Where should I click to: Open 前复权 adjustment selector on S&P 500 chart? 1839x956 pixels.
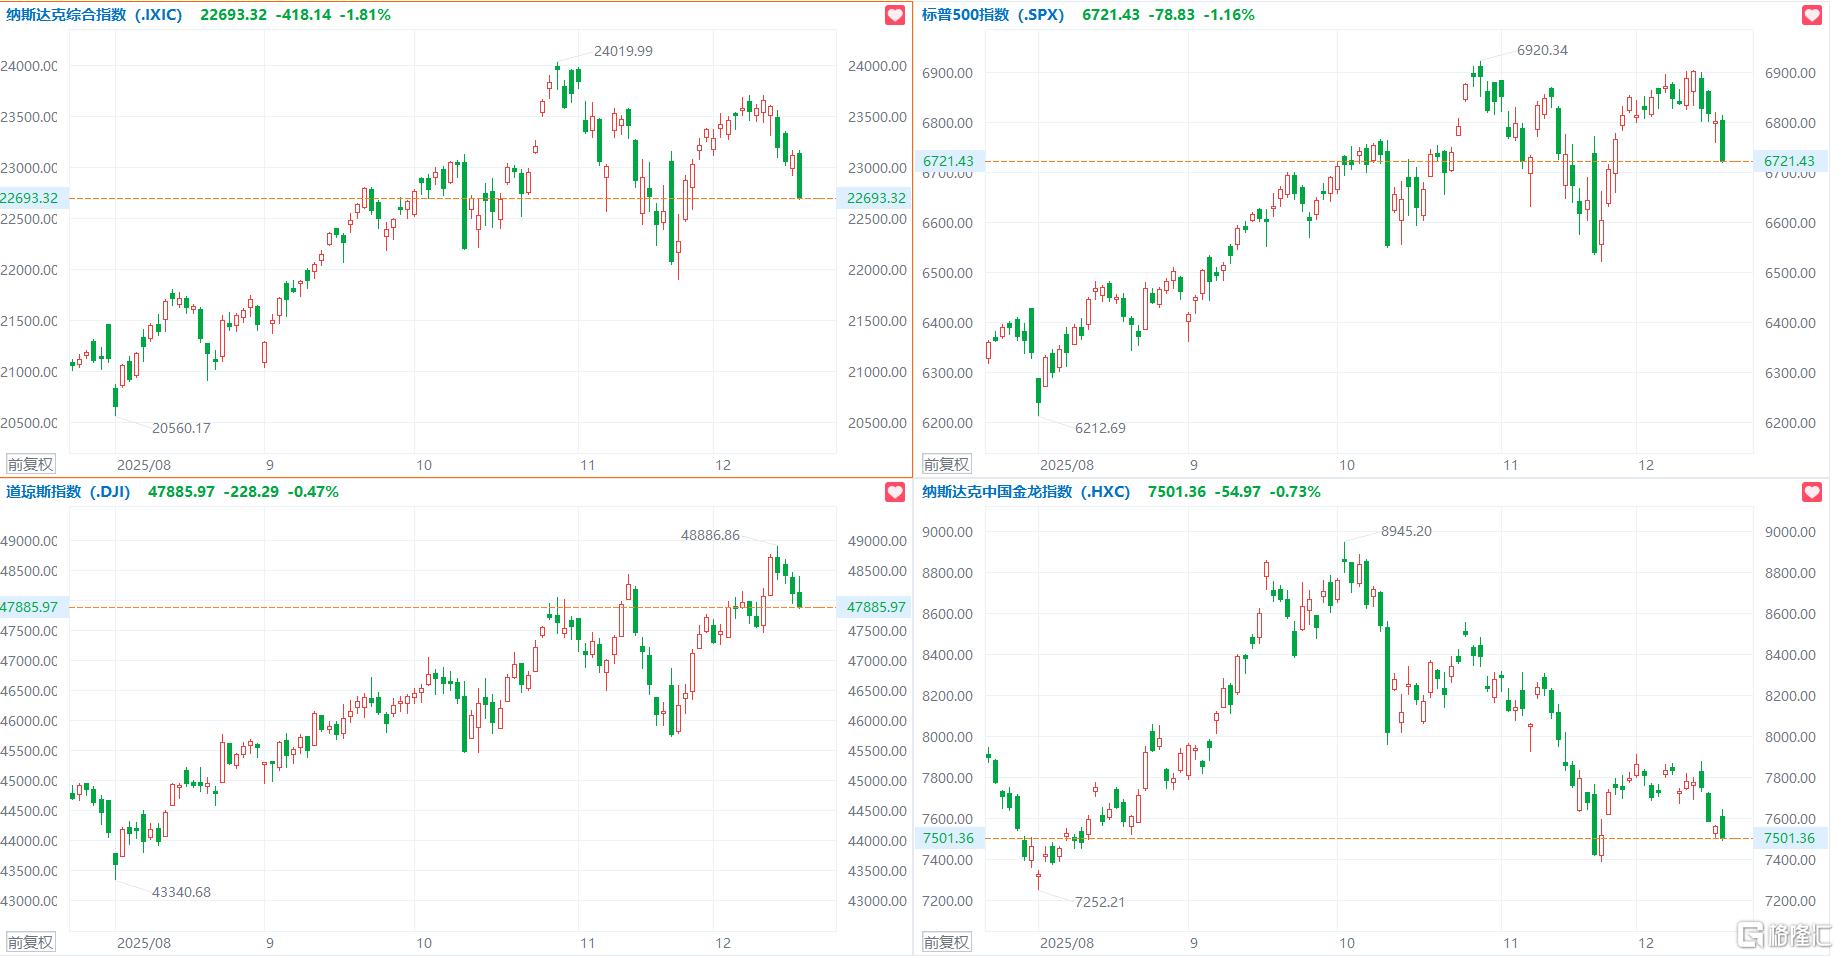coord(946,464)
